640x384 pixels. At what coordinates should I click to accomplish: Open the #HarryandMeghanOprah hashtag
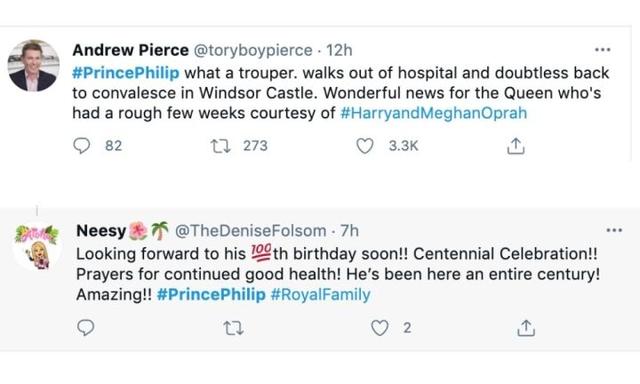(433, 113)
